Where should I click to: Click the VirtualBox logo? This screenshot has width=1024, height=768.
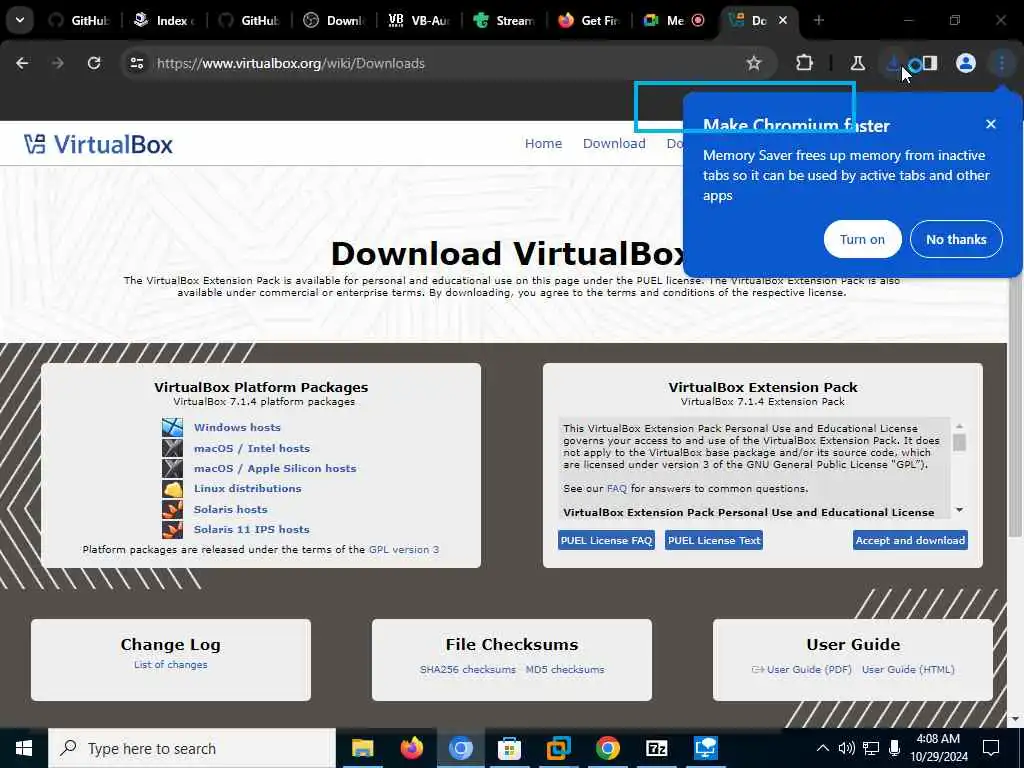pos(98,144)
